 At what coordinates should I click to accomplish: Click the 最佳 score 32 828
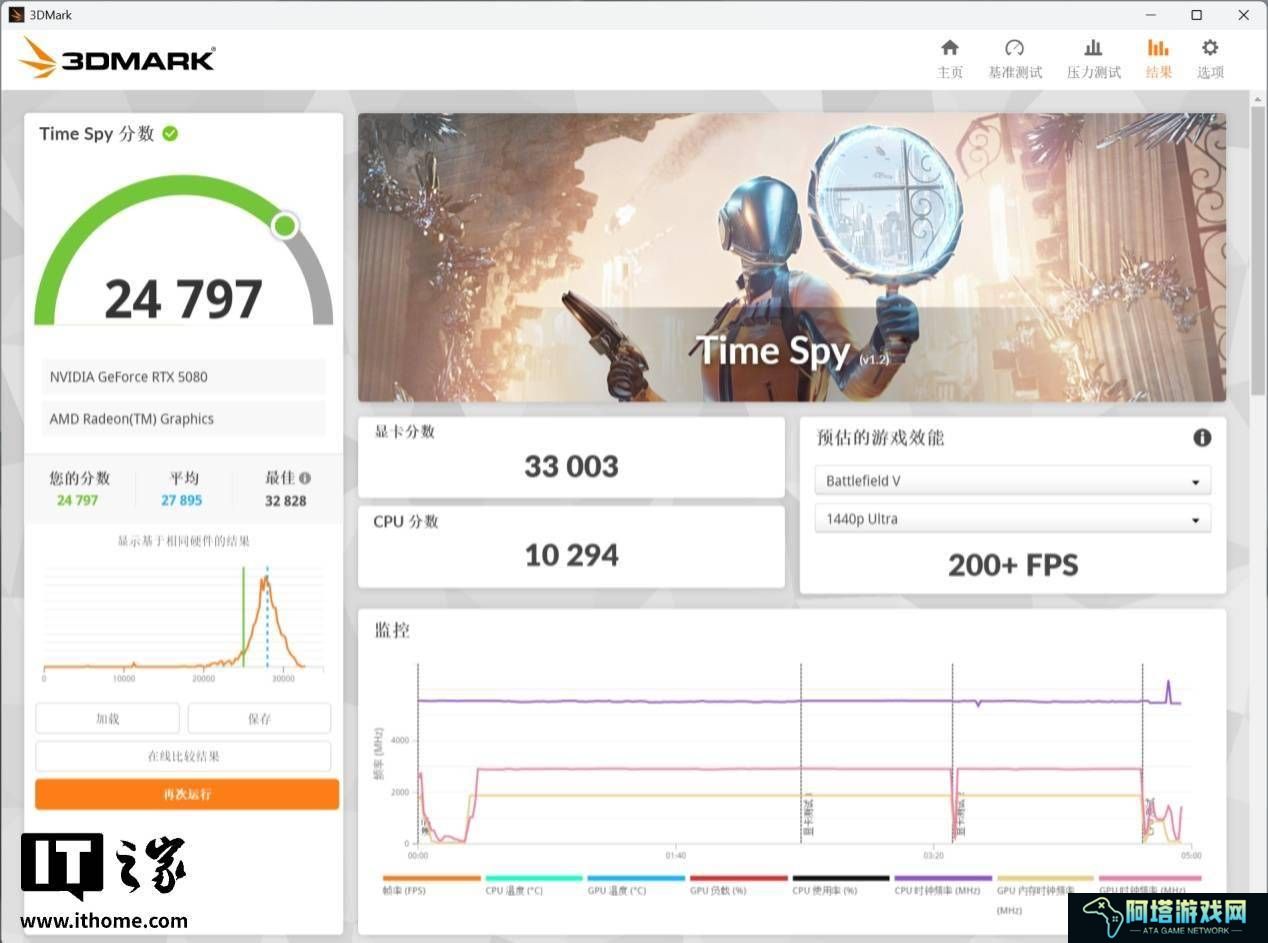286,500
